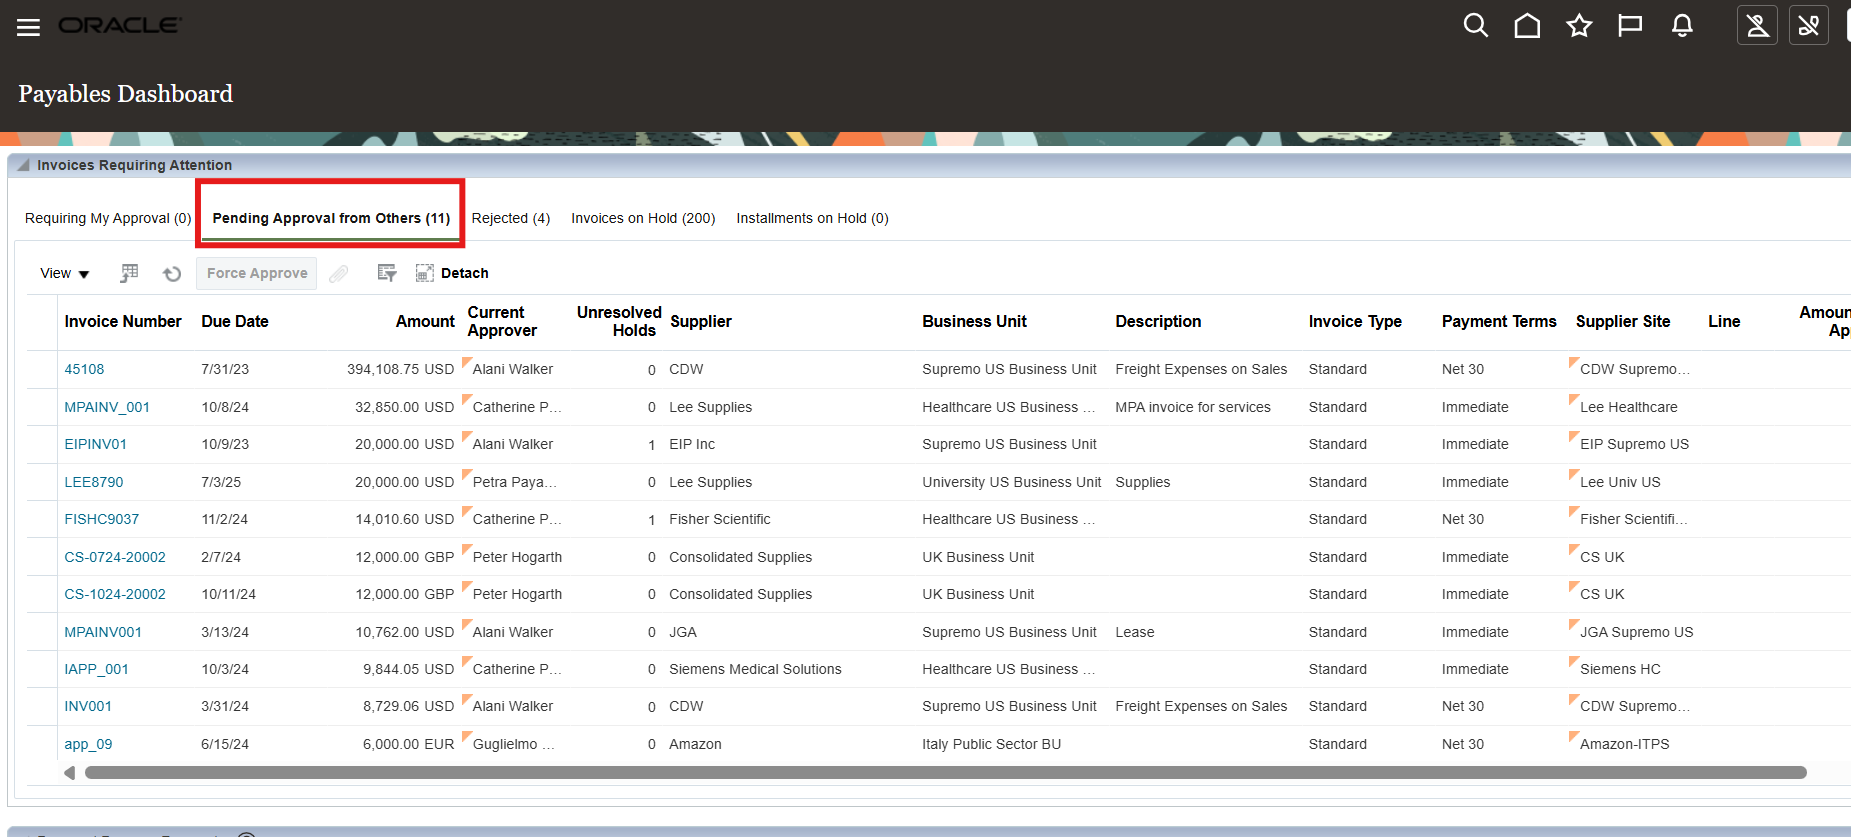Click supplier EIP Inc cell

[x=692, y=444]
